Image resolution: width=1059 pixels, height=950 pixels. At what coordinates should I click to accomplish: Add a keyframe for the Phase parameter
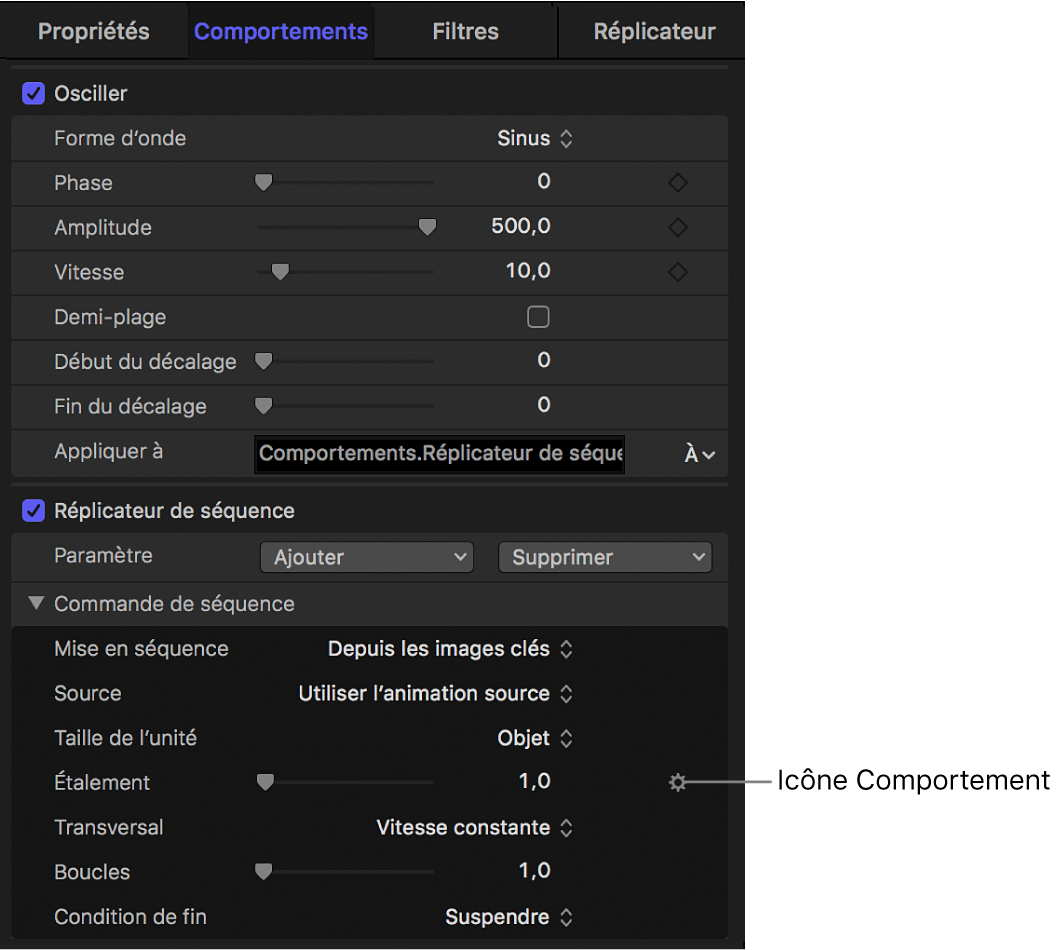[x=677, y=182]
